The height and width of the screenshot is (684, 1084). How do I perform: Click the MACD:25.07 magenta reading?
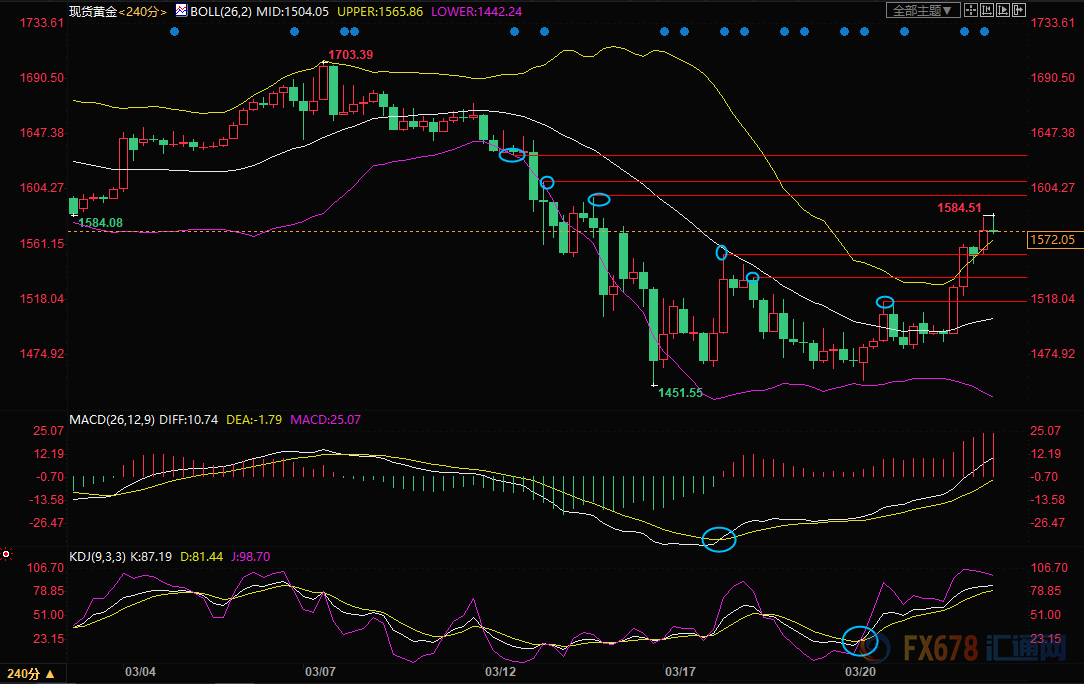click(326, 420)
